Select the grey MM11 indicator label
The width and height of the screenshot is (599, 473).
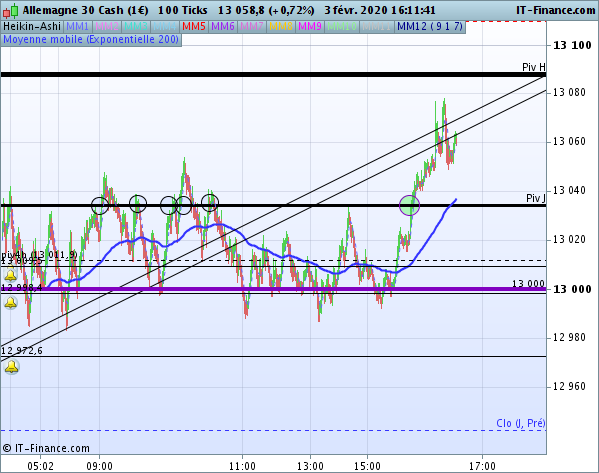(x=377, y=26)
